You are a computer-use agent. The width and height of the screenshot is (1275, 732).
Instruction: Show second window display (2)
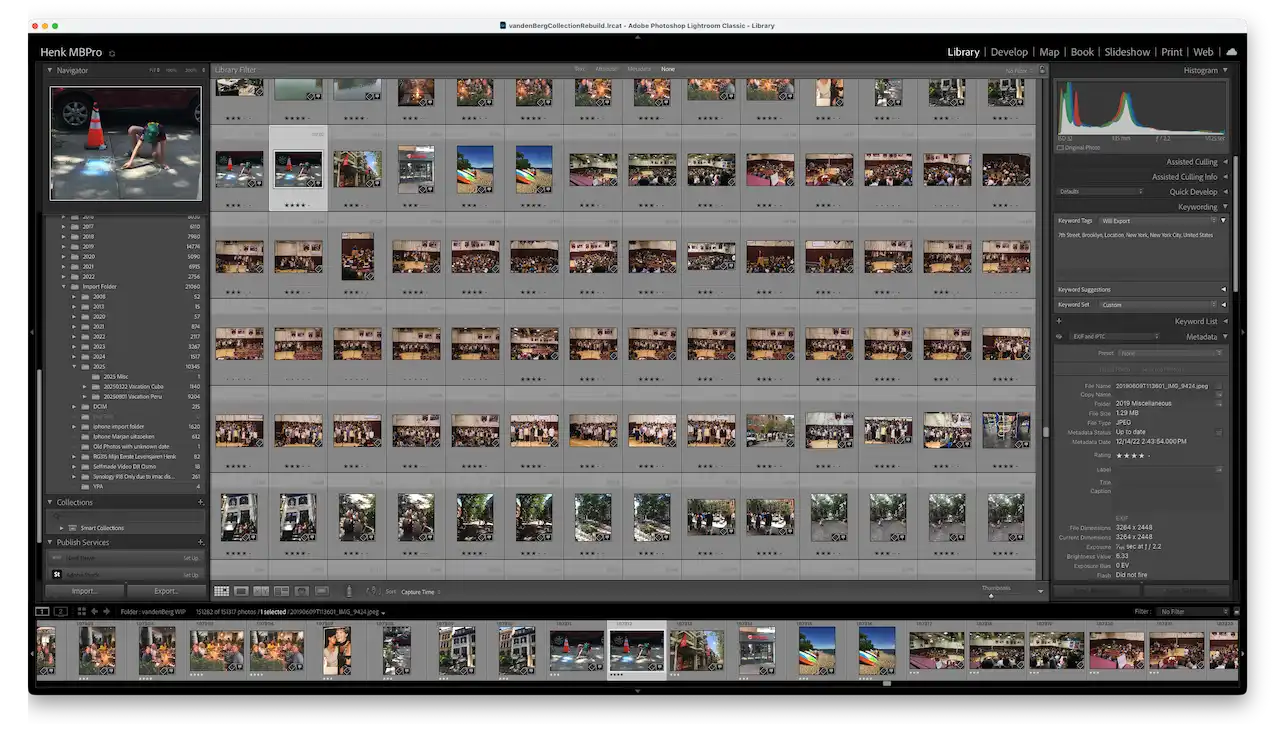coord(61,612)
